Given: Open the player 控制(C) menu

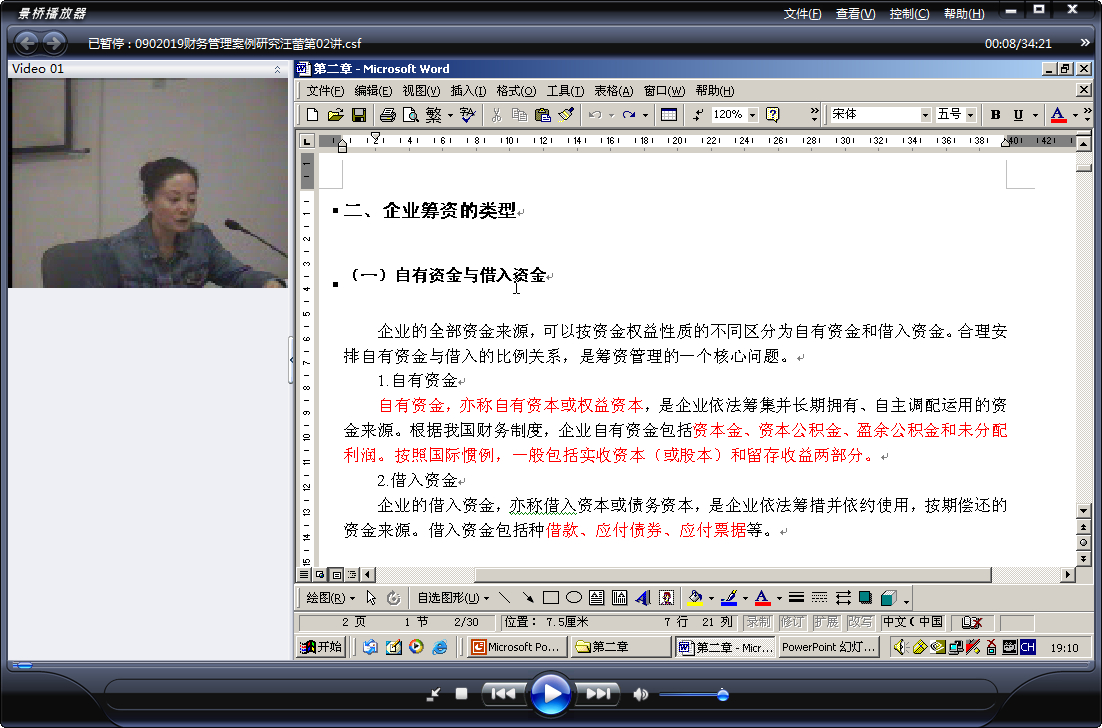Looking at the screenshot, I should [909, 13].
